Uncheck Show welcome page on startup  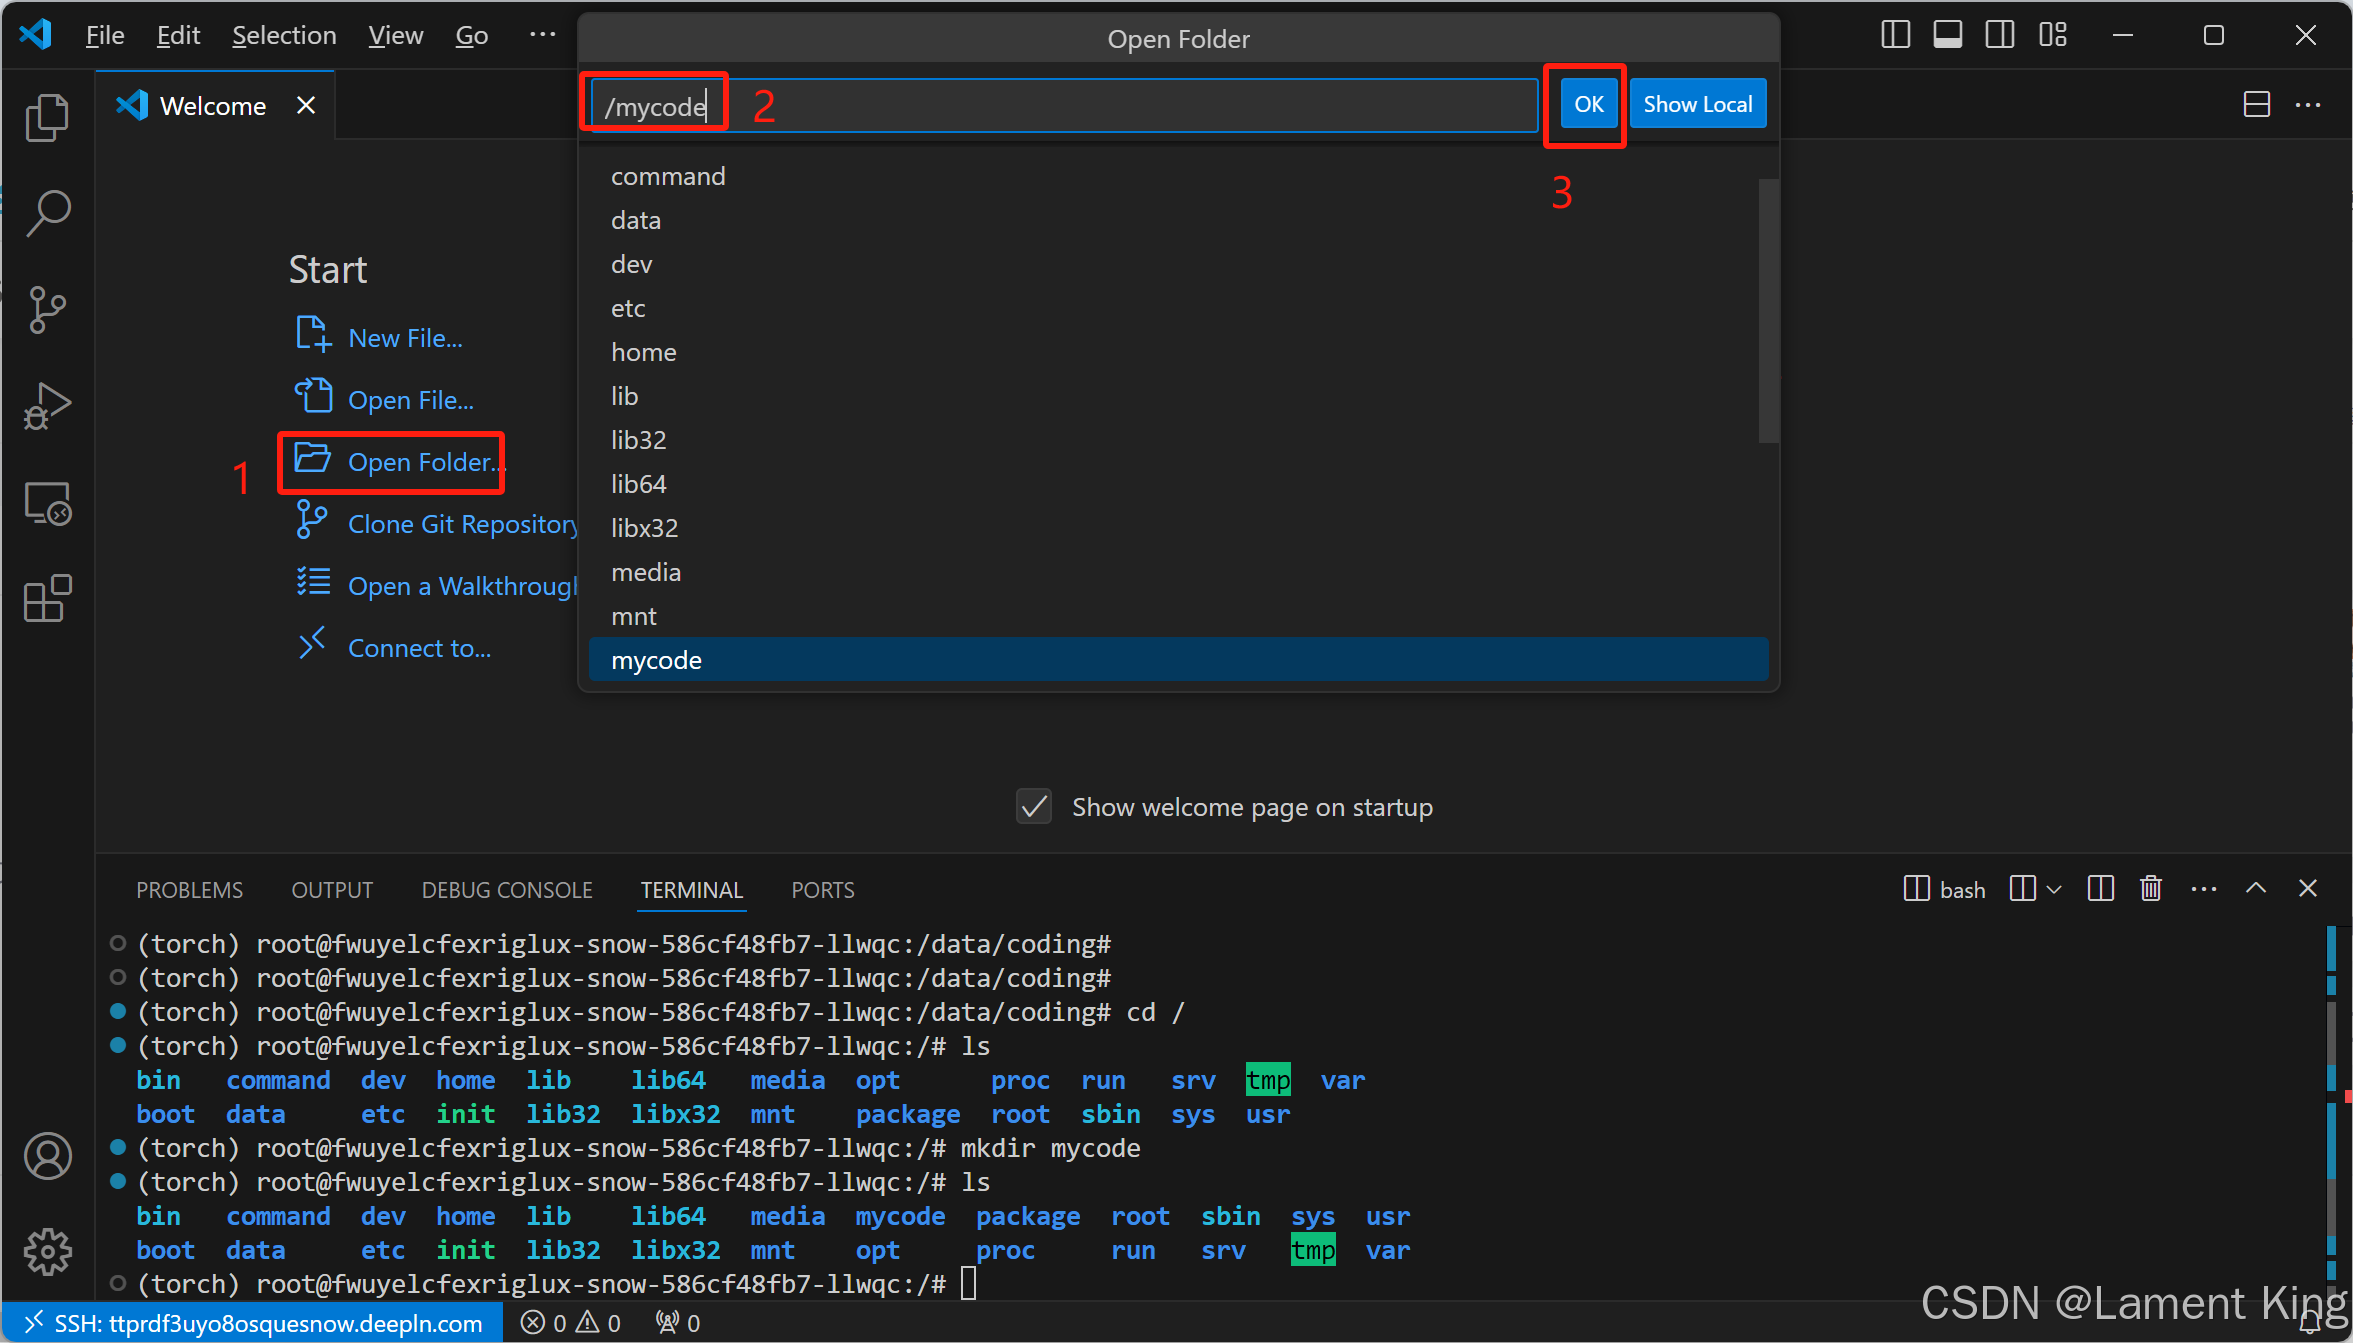[1034, 807]
